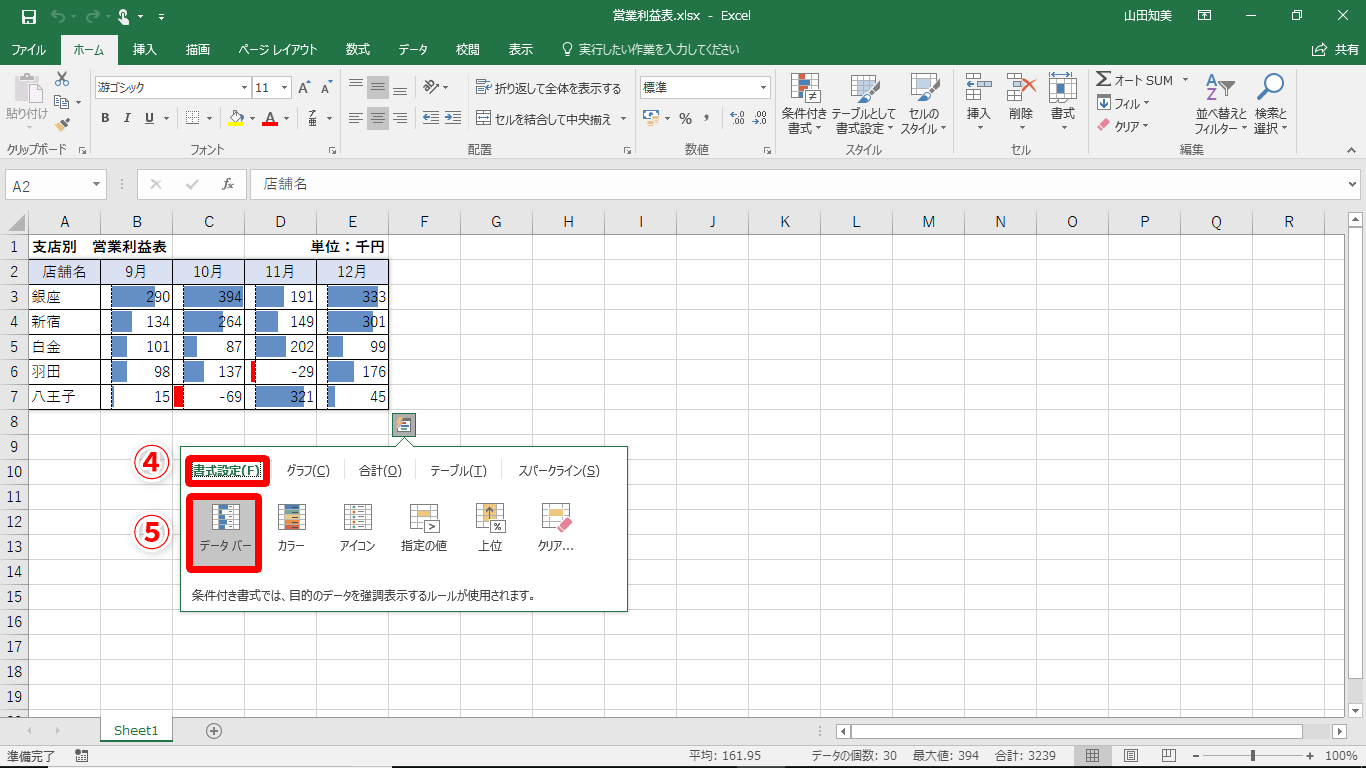Image resolution: width=1366 pixels, height=768 pixels.
Task: Choose the Top 10% formatting option
Action: (490, 528)
